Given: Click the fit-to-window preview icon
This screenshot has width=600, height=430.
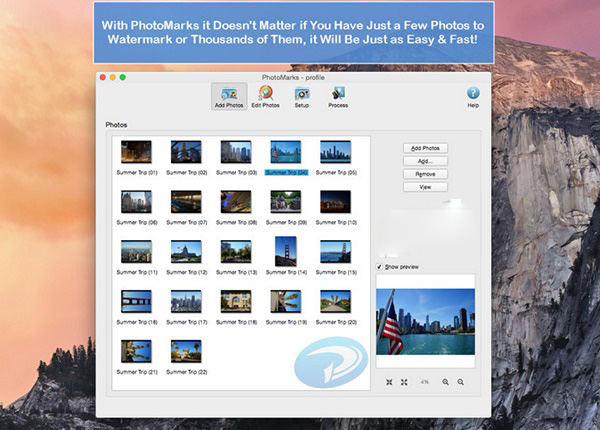Looking at the screenshot, I should coord(389,382).
